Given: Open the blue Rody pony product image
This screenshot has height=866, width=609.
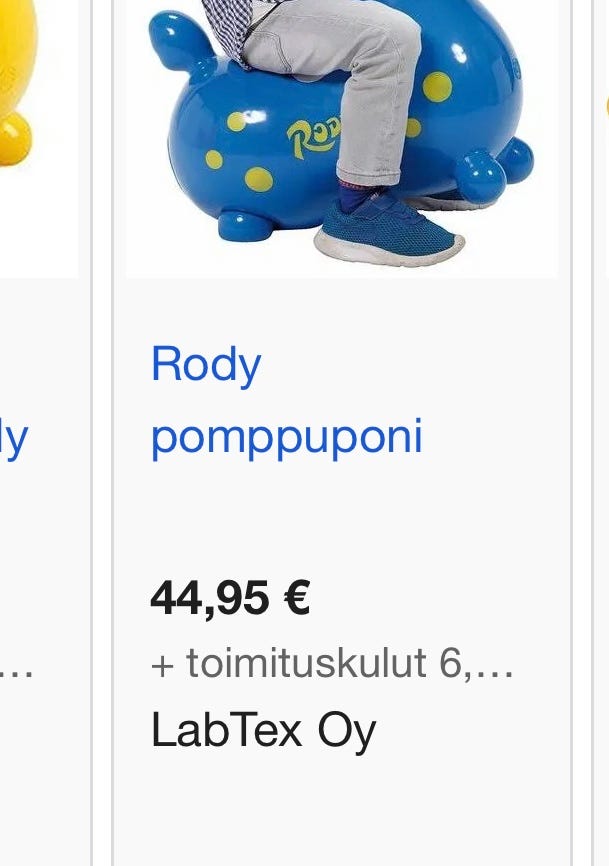Looking at the screenshot, I should click(x=342, y=138).
